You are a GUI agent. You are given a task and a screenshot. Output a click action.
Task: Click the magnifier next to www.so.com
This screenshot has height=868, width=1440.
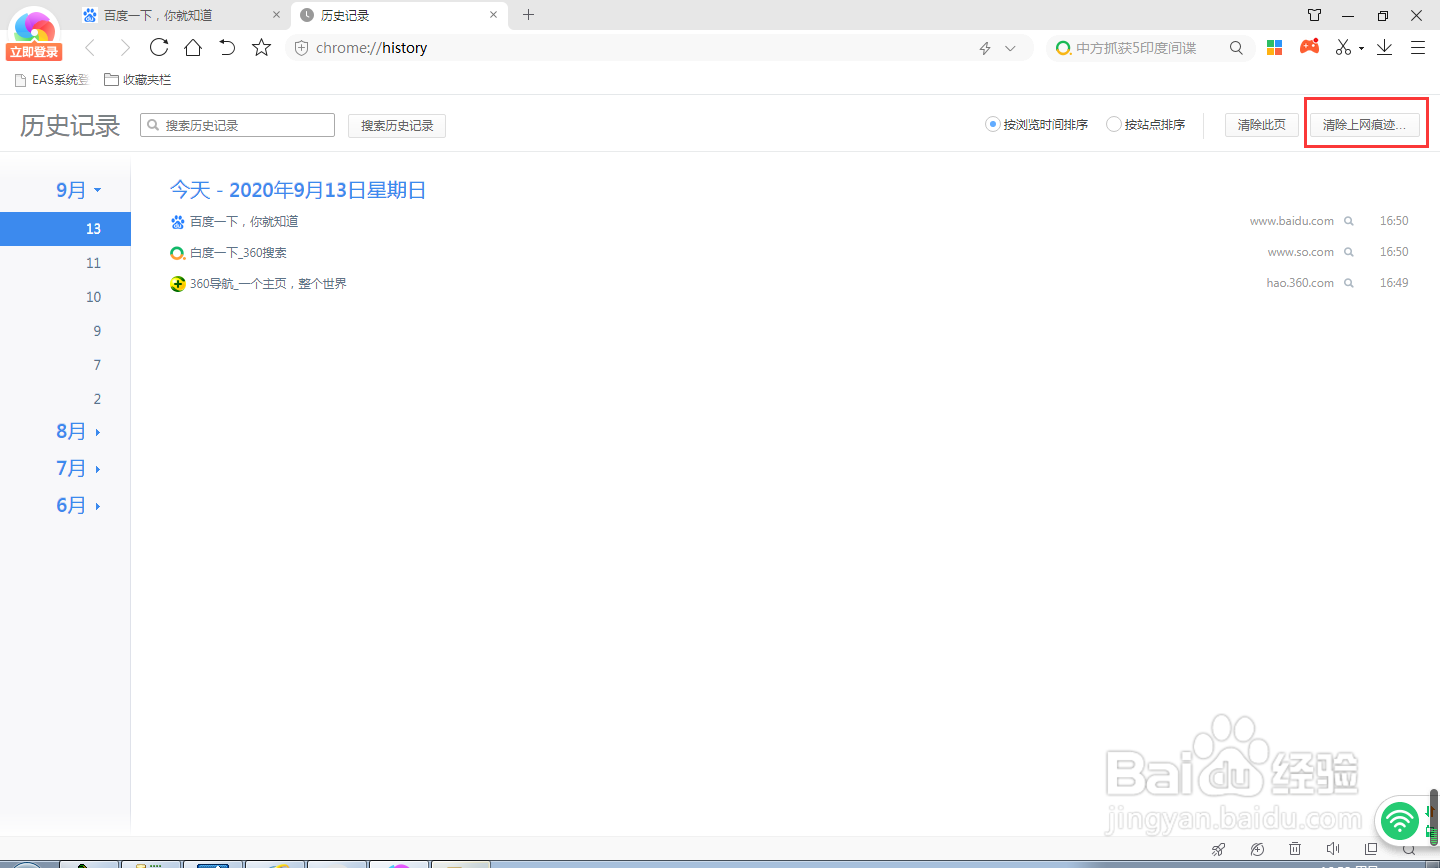pos(1349,252)
